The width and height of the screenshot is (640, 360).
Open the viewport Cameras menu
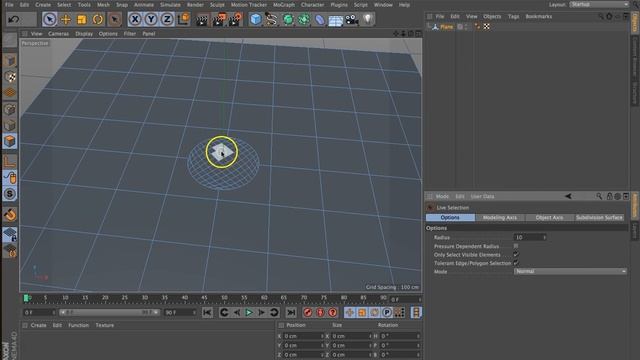coord(58,34)
